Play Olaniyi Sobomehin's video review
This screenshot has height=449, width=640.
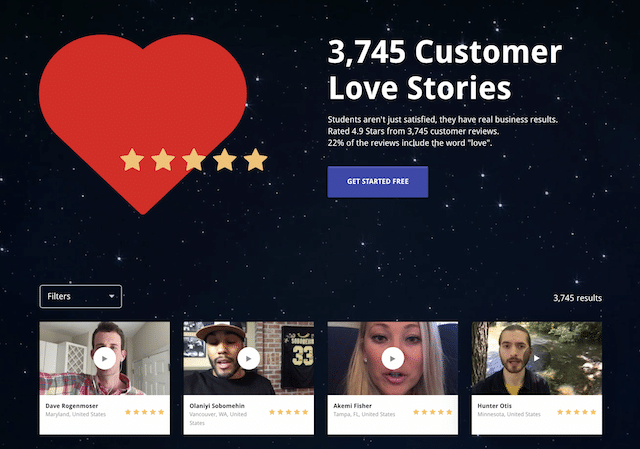(249, 358)
